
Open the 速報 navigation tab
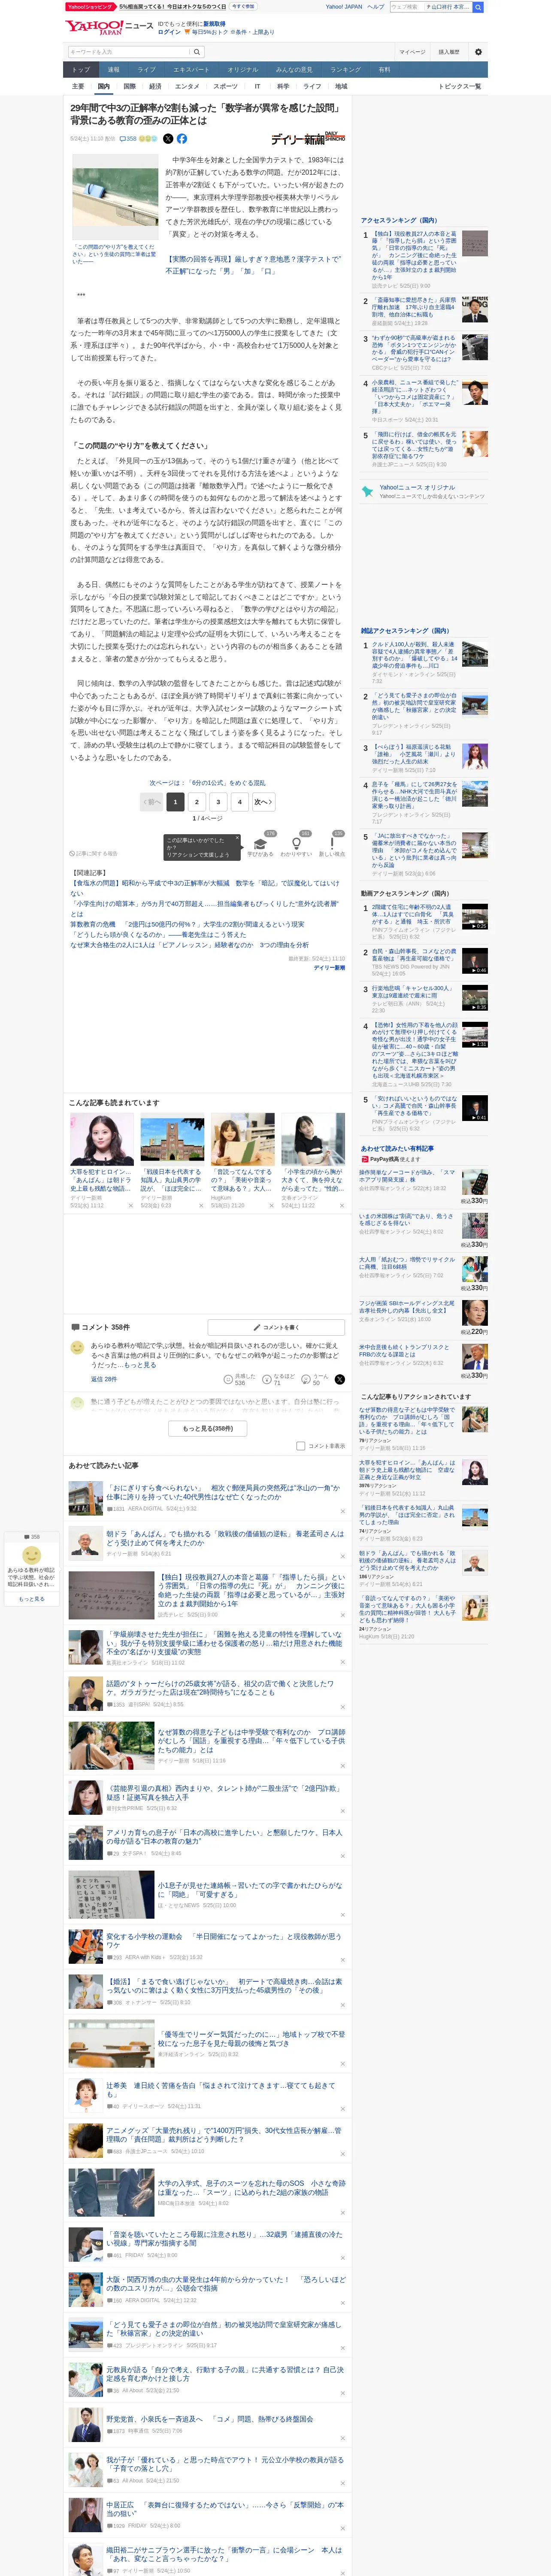(x=114, y=70)
